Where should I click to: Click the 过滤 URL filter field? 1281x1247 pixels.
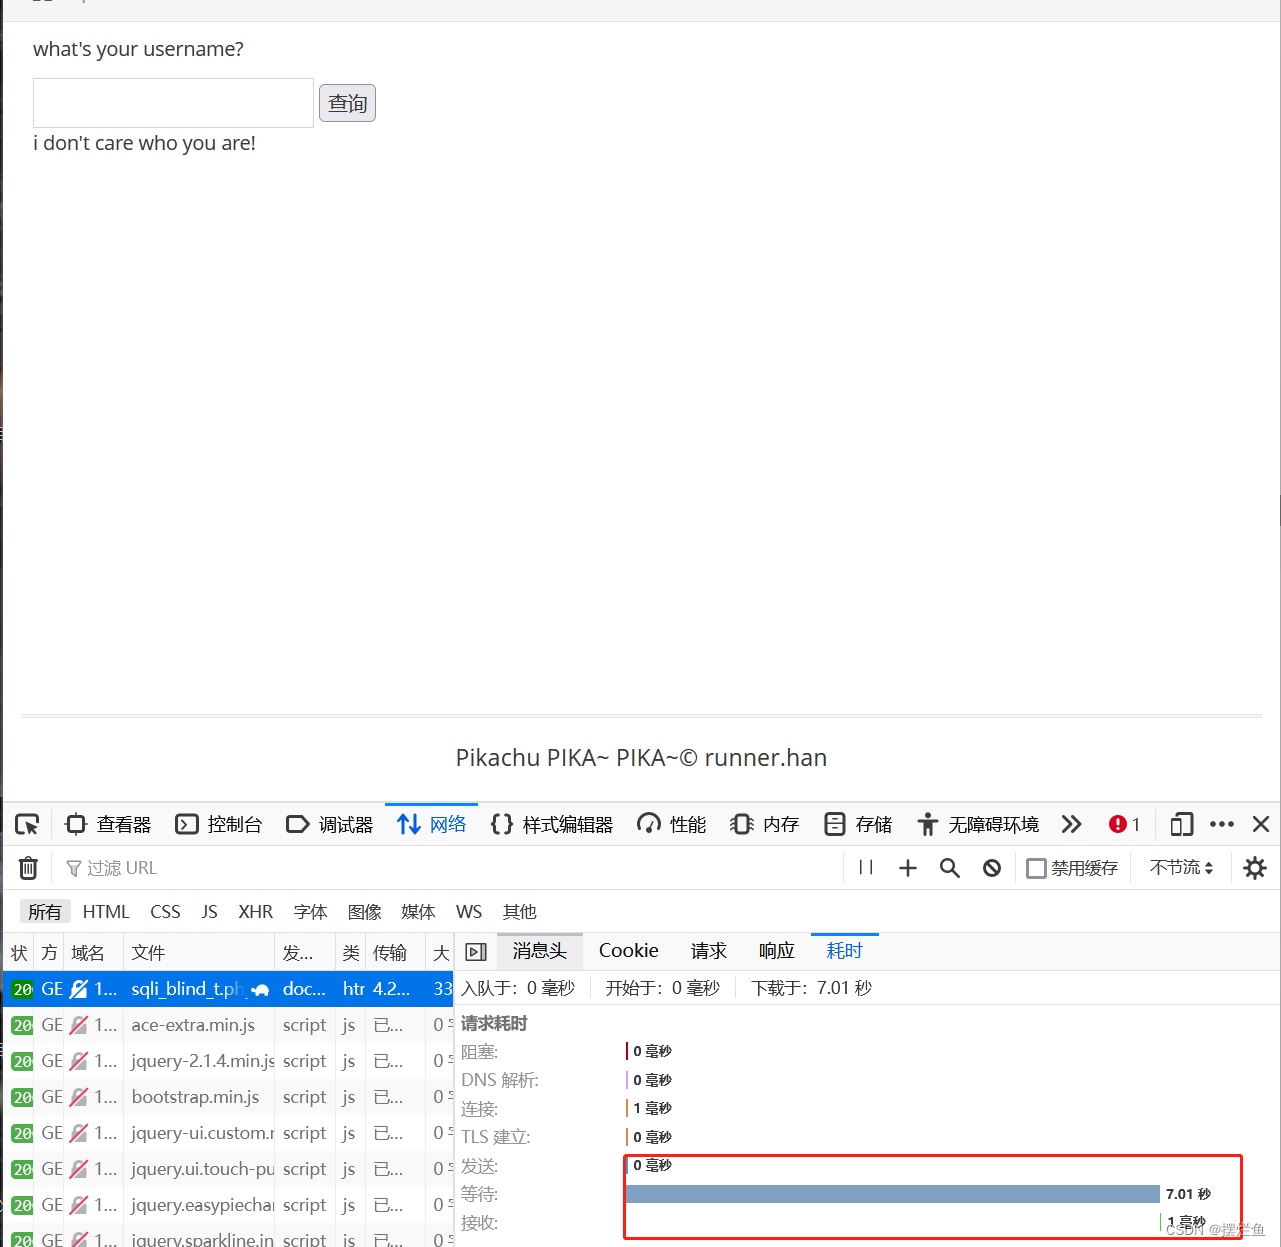click(x=450, y=868)
